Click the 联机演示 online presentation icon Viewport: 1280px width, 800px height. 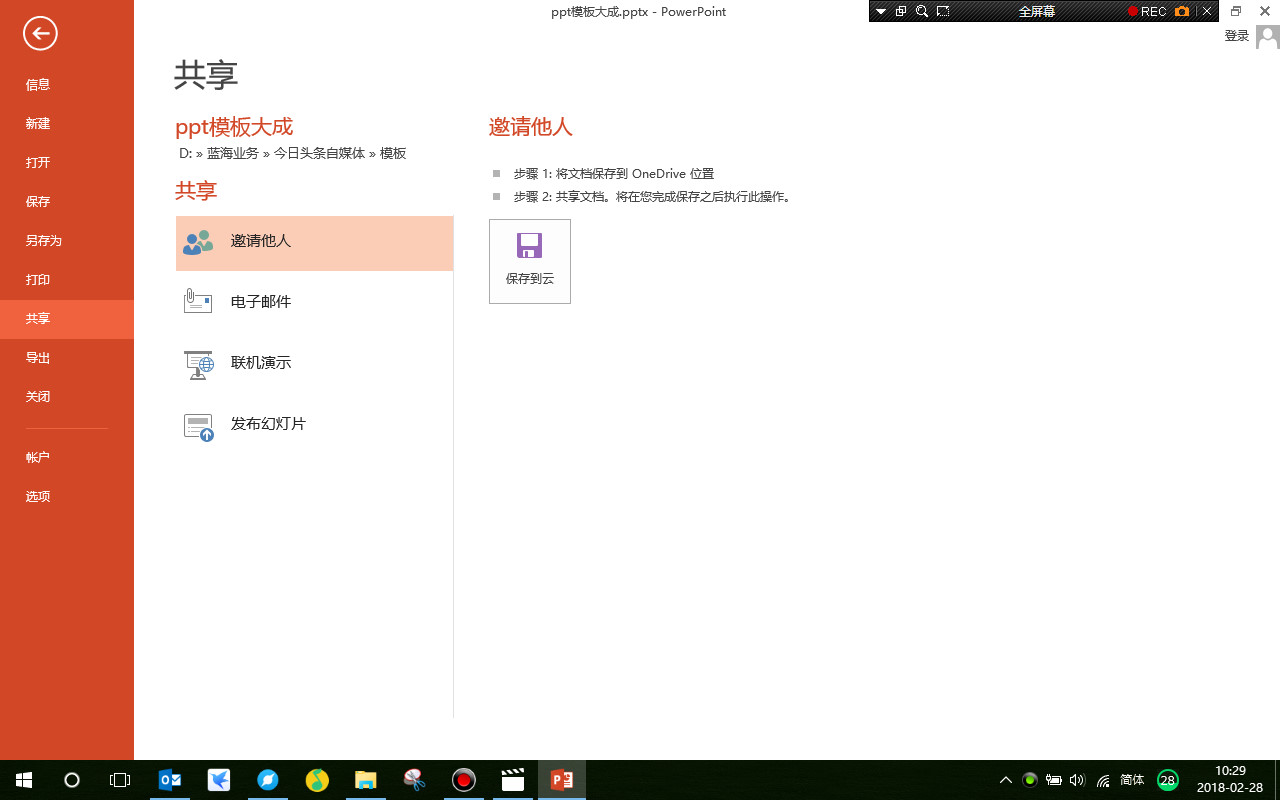pos(198,363)
